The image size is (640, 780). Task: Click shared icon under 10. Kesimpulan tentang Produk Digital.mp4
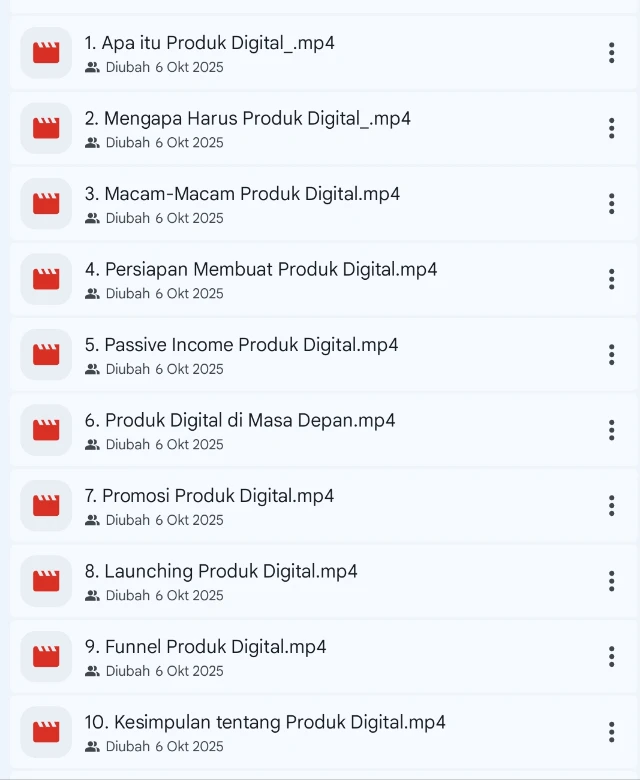(x=92, y=747)
